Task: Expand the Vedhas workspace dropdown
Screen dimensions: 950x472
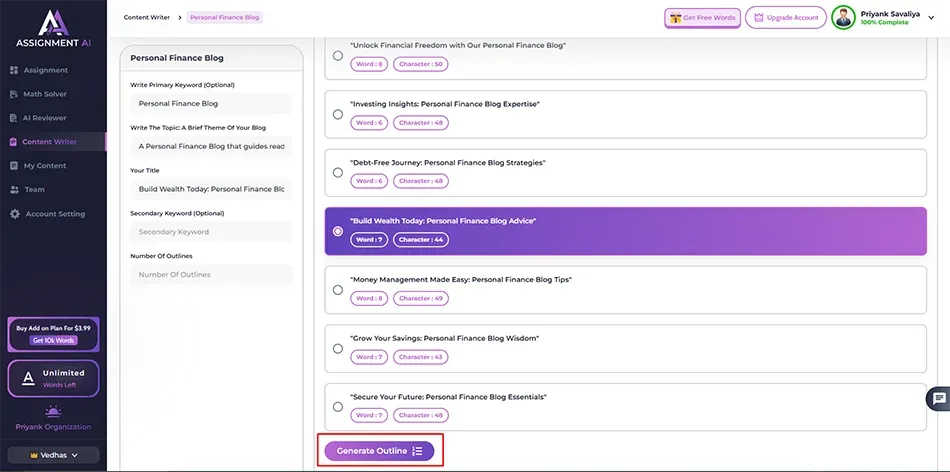Action: tap(53, 455)
